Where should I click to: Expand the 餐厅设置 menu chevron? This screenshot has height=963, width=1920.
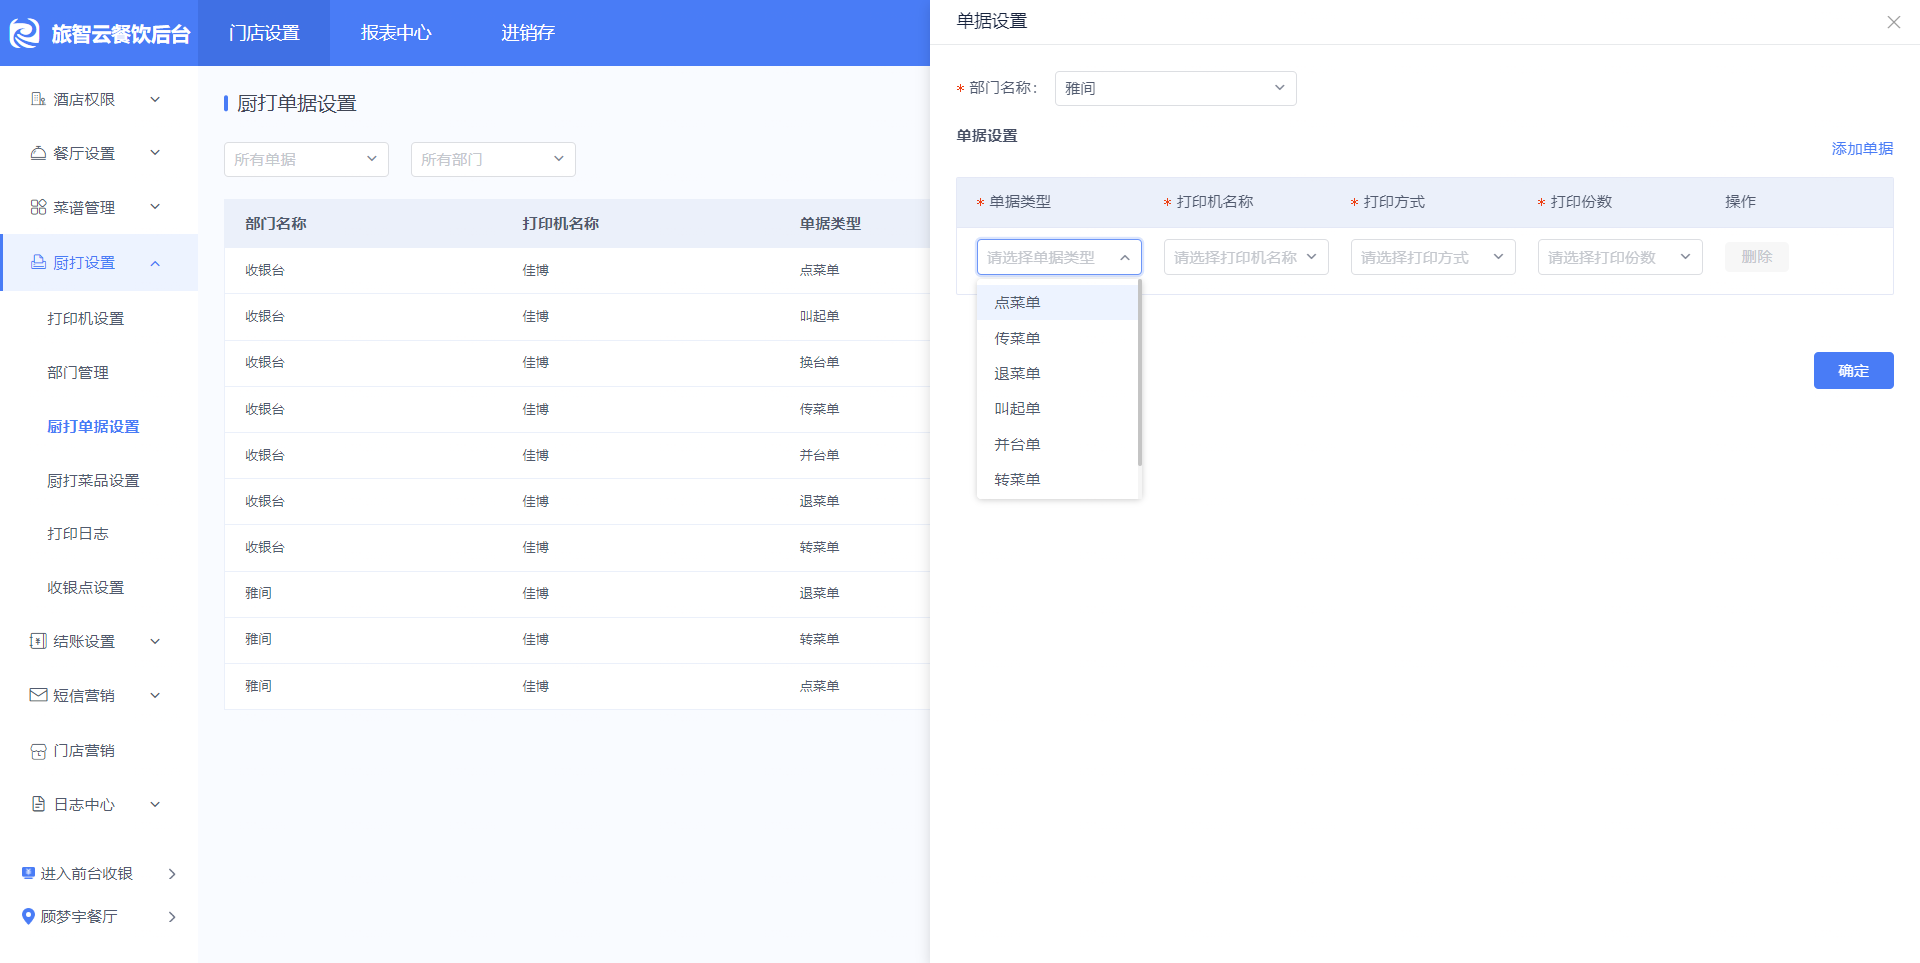click(x=155, y=153)
